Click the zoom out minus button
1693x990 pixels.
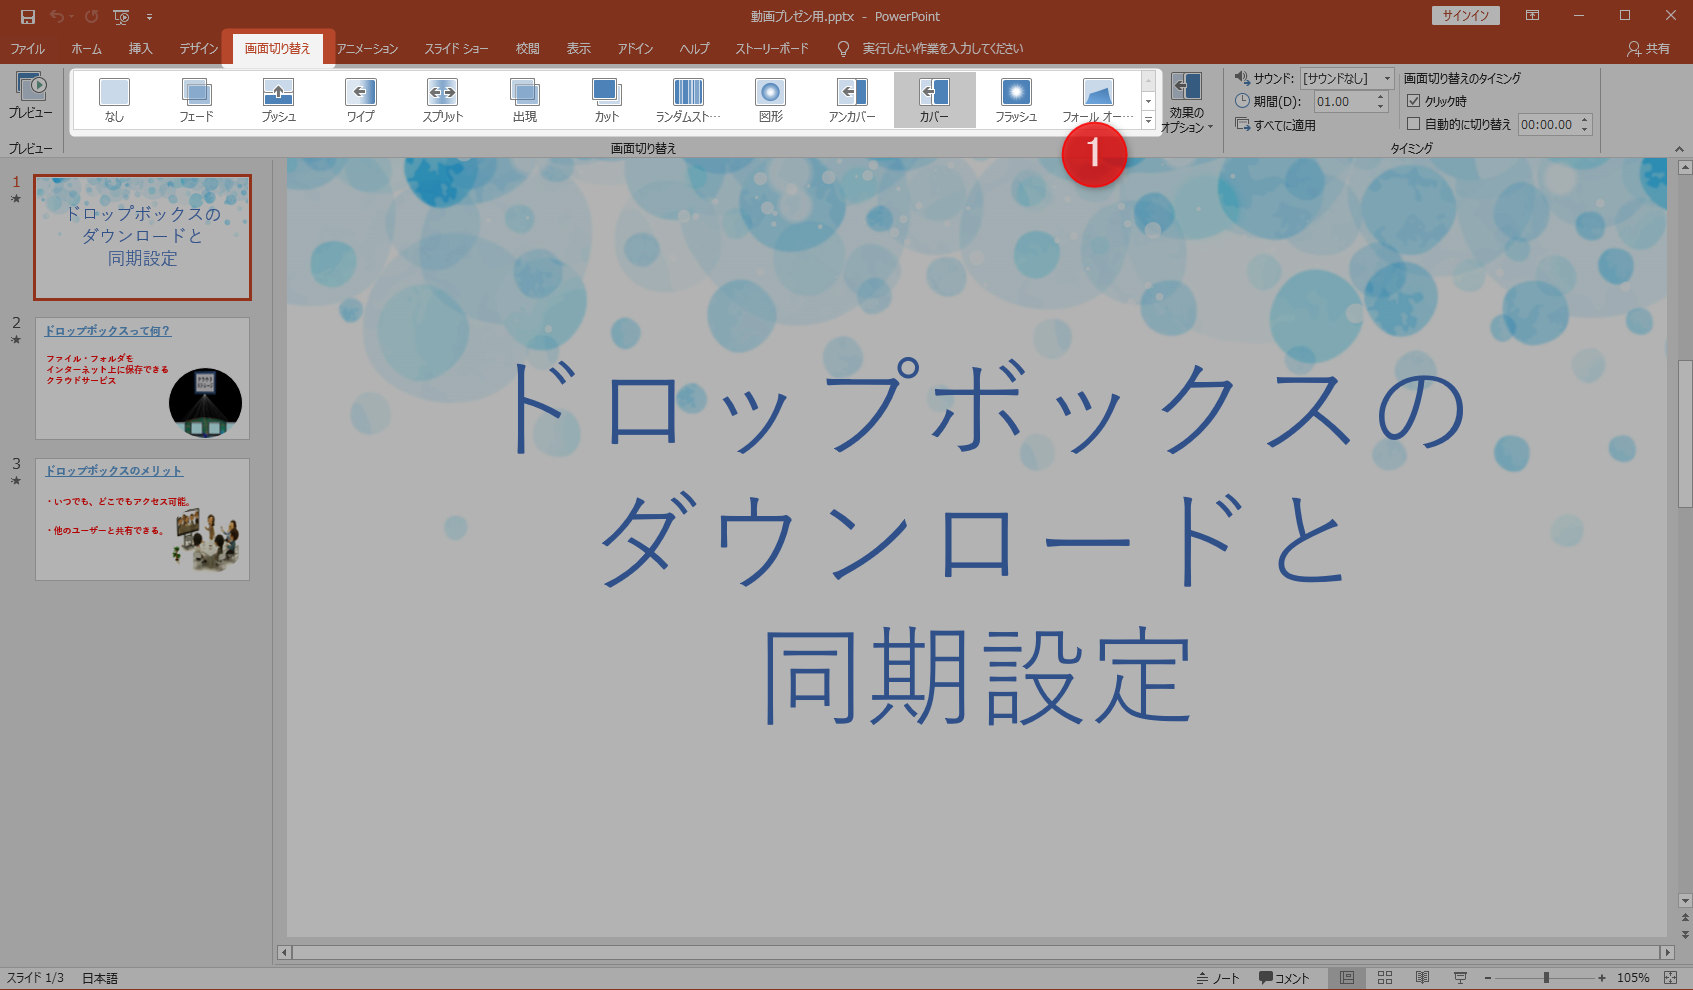[x=1488, y=978]
